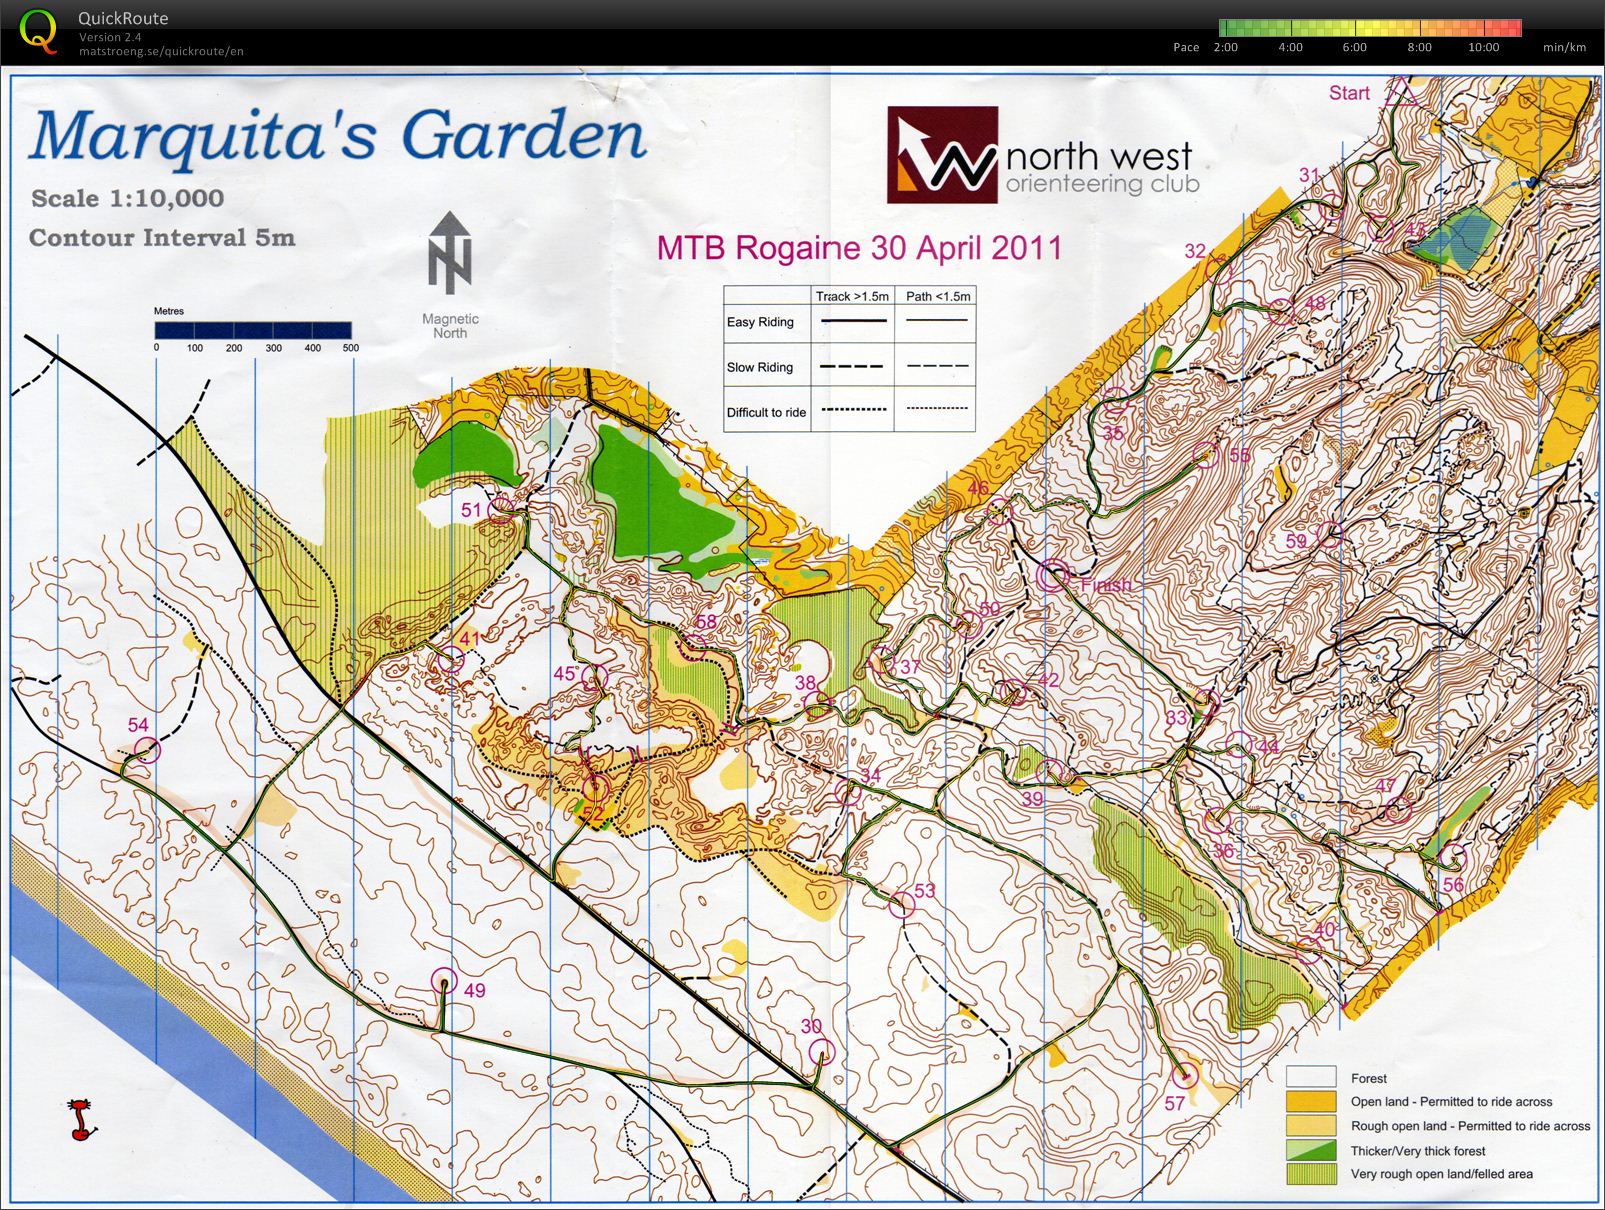1605x1210 pixels.
Task: Click the Start triangle marker
Action: 1402,93
